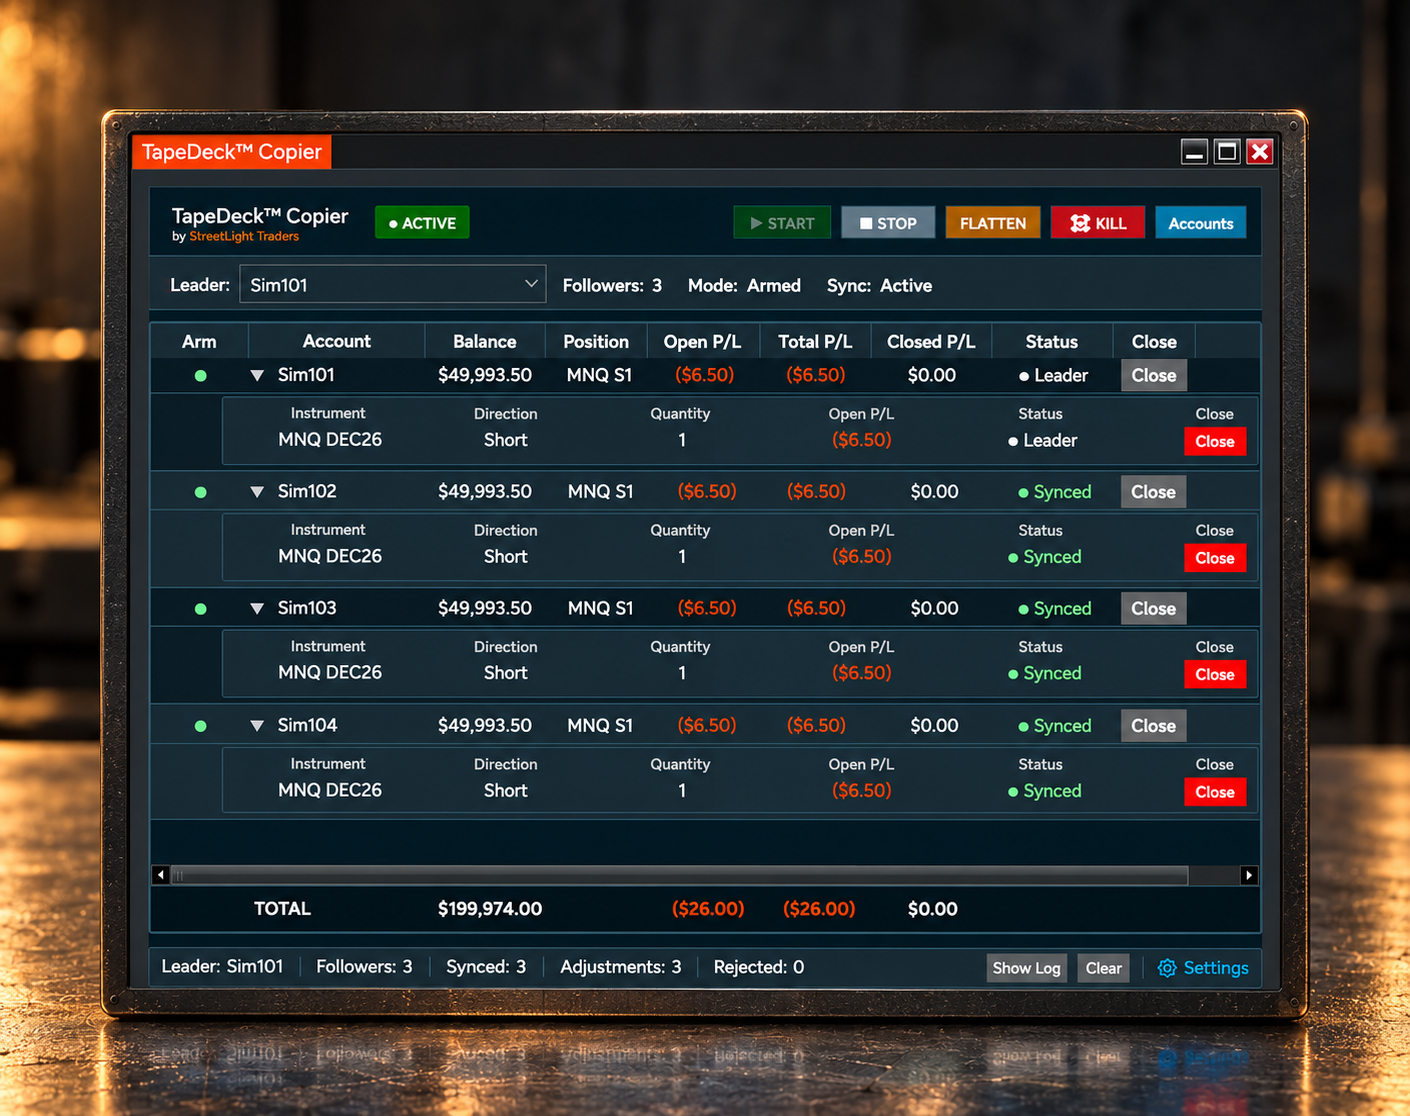Close Sim101's MNQ DEC26 position with red Close

(x=1215, y=442)
